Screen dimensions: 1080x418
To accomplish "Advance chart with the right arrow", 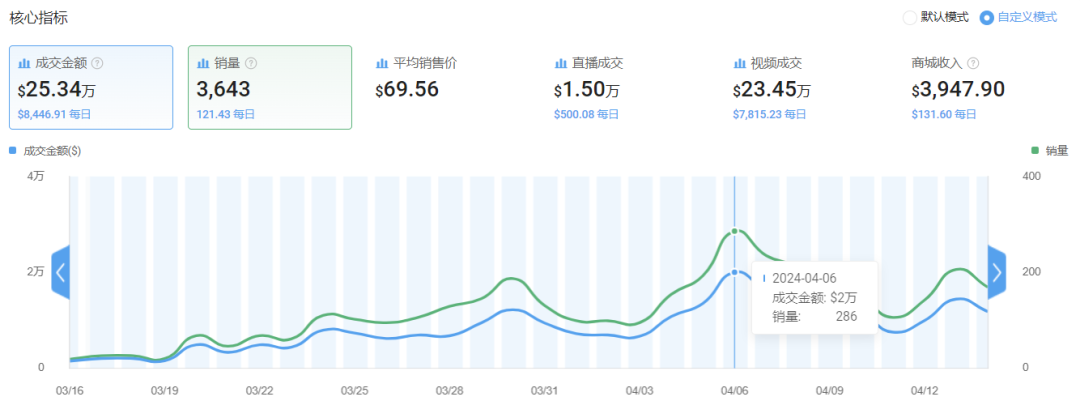I will 997,272.
